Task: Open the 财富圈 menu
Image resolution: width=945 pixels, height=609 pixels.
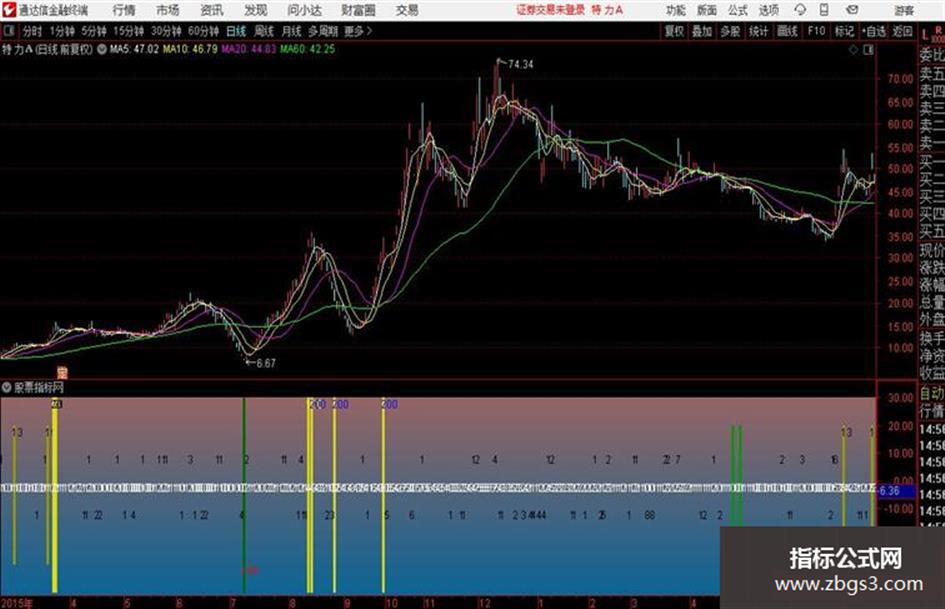Action: 359,10
